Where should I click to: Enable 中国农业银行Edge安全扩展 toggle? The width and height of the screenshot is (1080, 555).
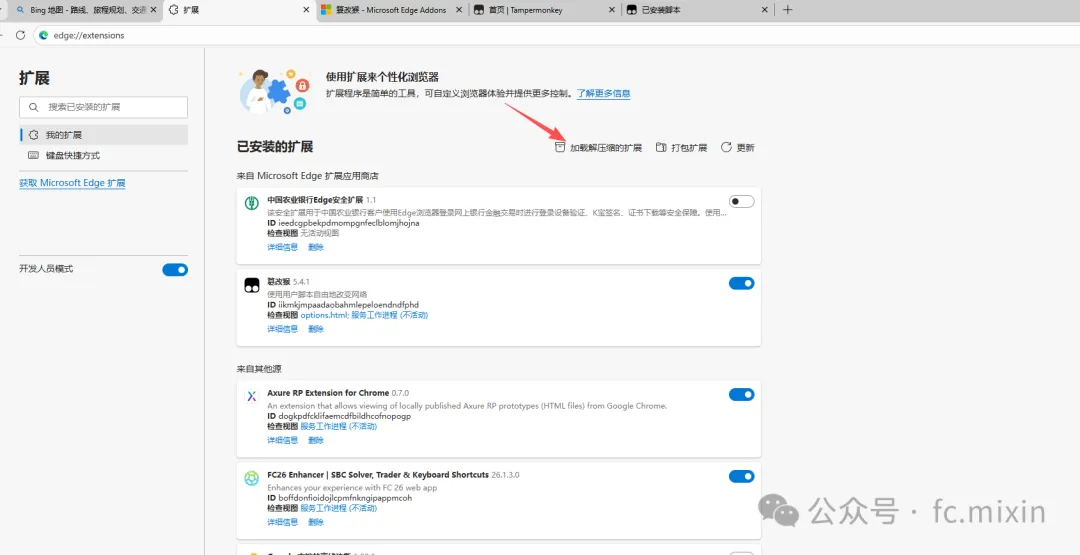[742, 201]
